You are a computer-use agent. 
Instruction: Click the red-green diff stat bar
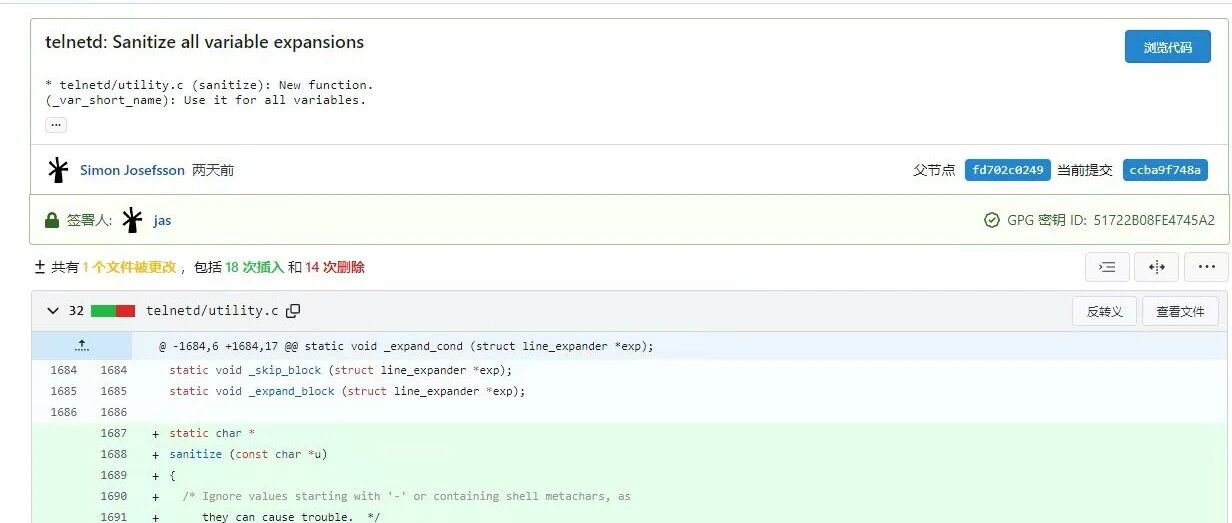tap(113, 311)
